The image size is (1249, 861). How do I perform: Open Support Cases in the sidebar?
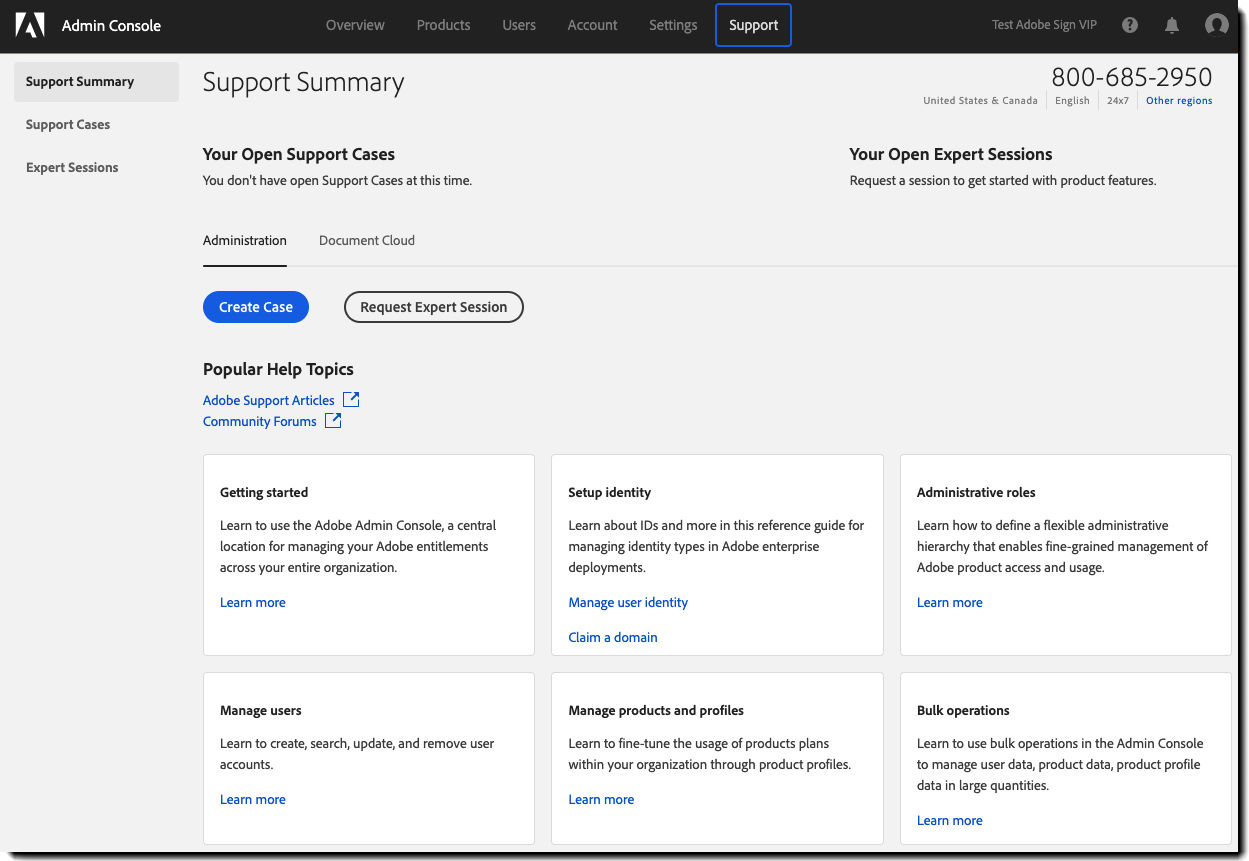tap(68, 125)
